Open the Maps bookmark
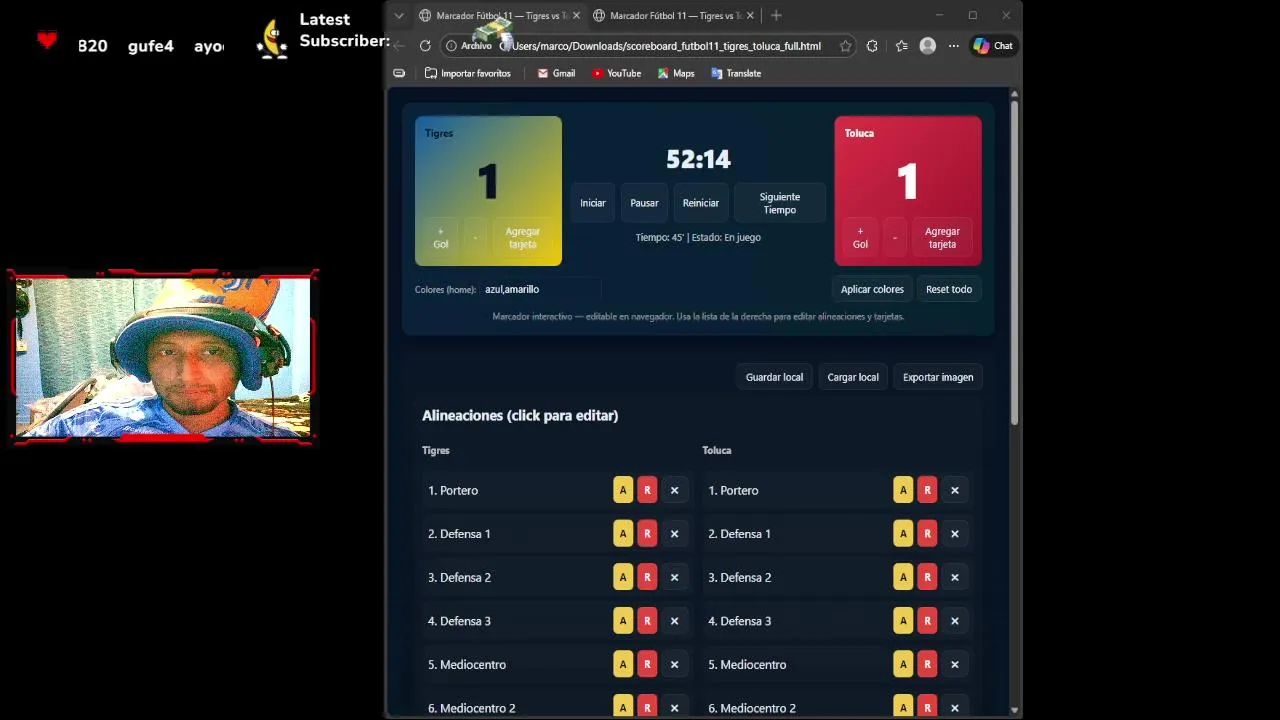Viewport: 1280px width, 720px height. tap(675, 73)
